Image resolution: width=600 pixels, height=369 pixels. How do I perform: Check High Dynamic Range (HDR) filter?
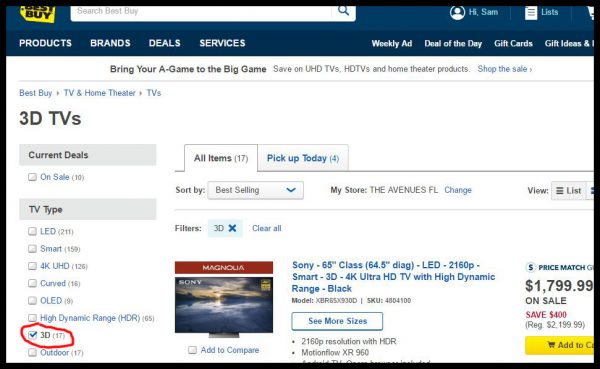[x=32, y=318]
